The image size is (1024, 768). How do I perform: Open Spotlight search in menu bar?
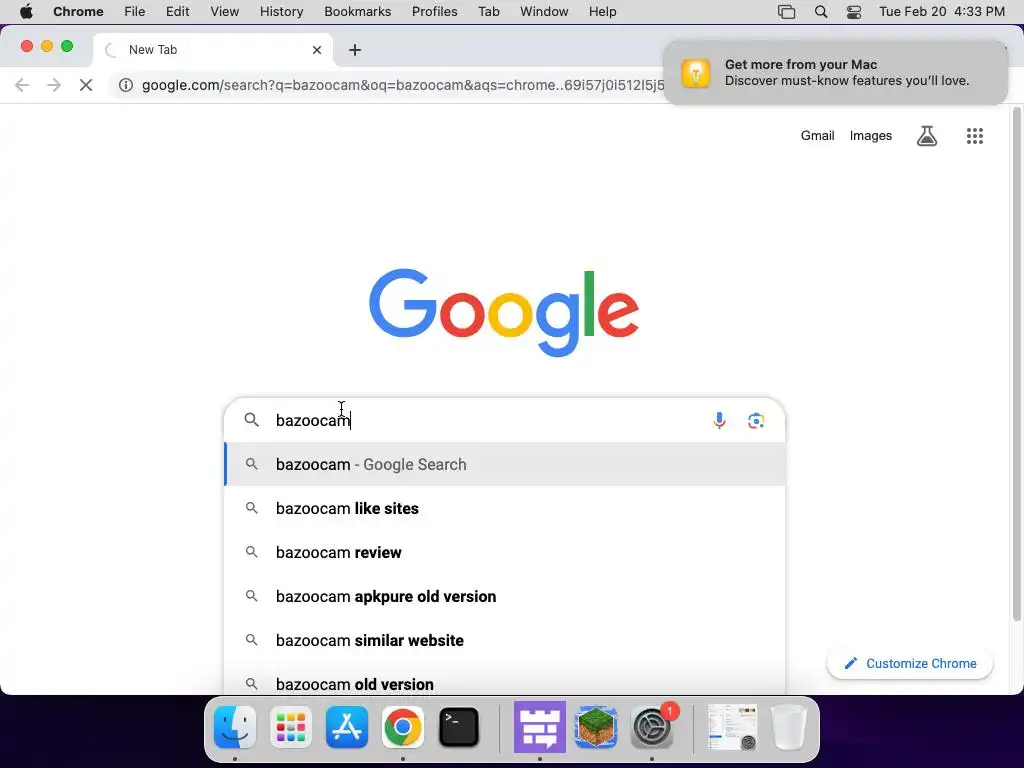(821, 12)
